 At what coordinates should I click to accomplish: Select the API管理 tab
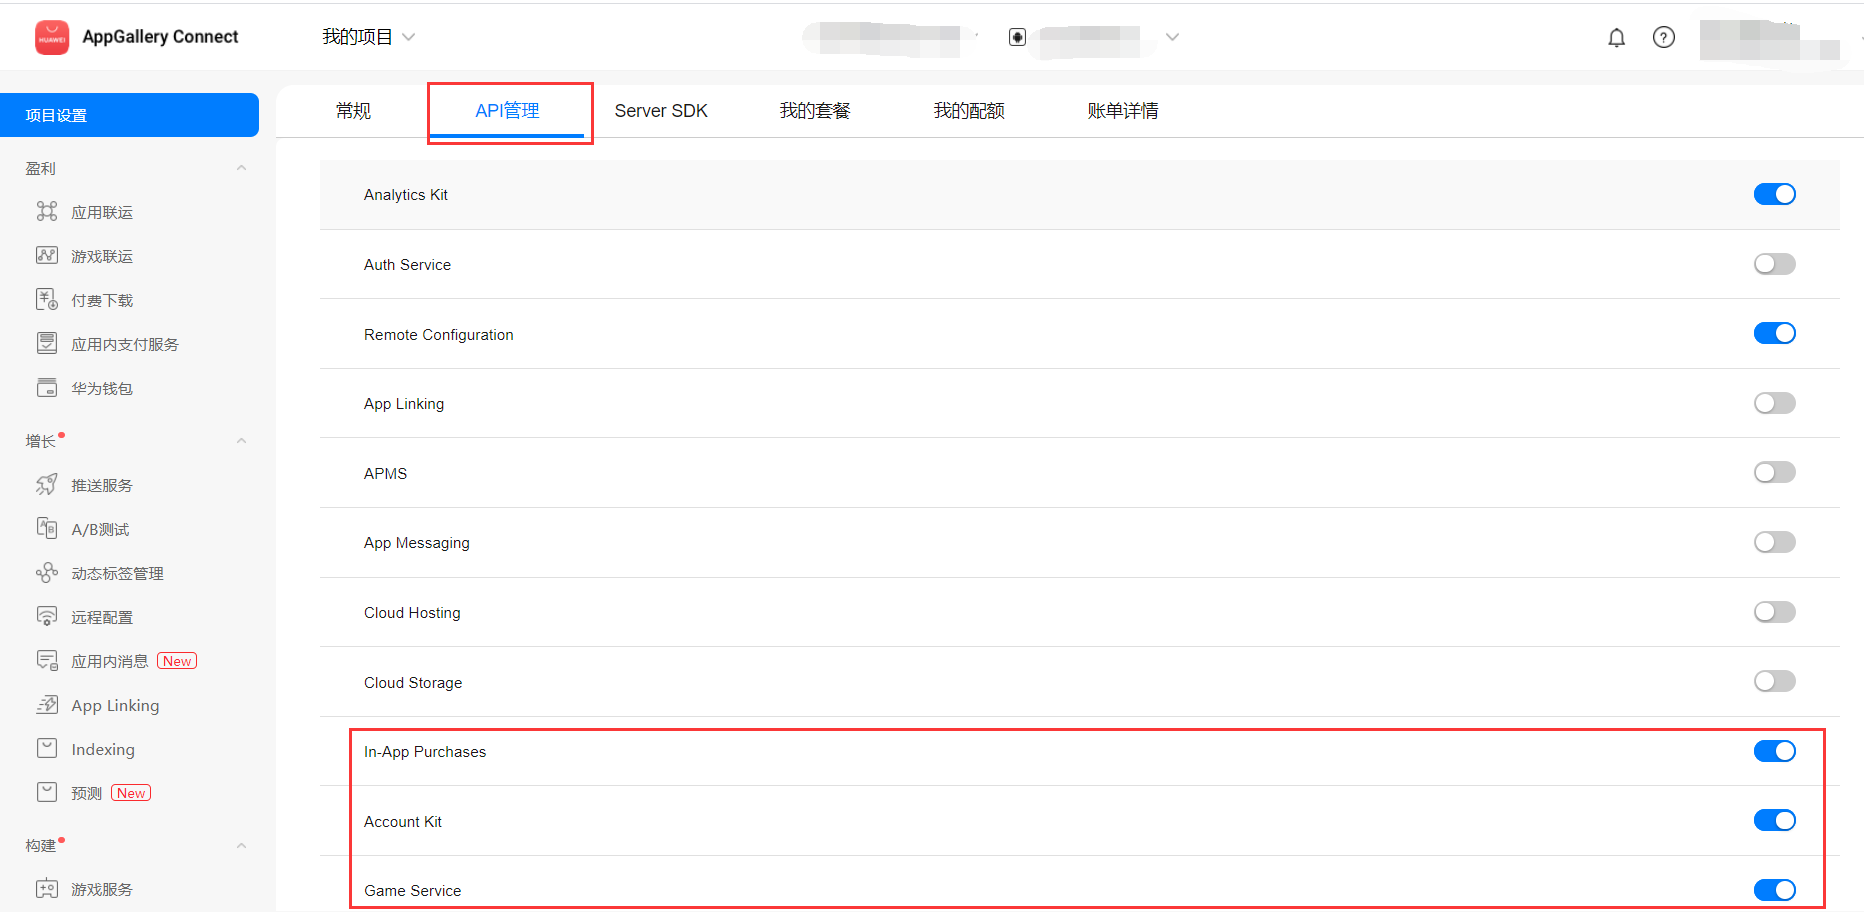[507, 111]
